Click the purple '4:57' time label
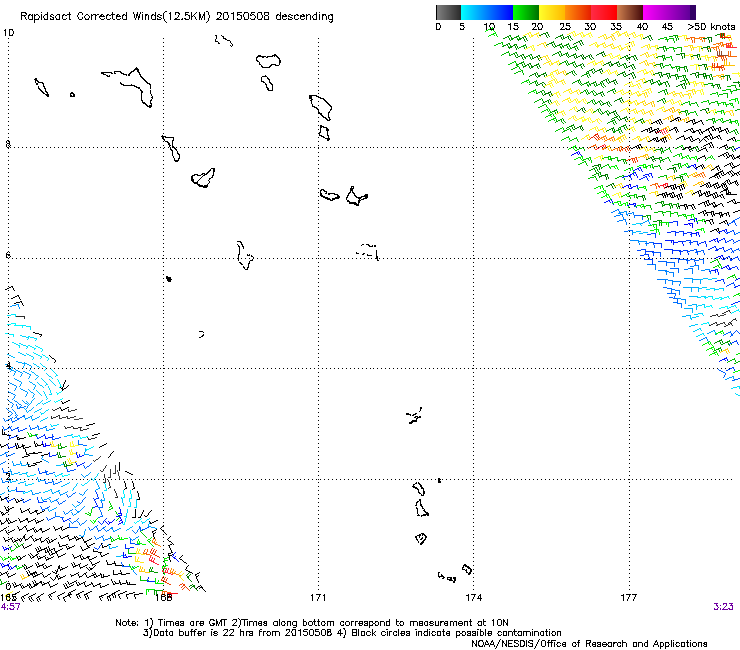This screenshot has width=740, height=650. coord(10,607)
